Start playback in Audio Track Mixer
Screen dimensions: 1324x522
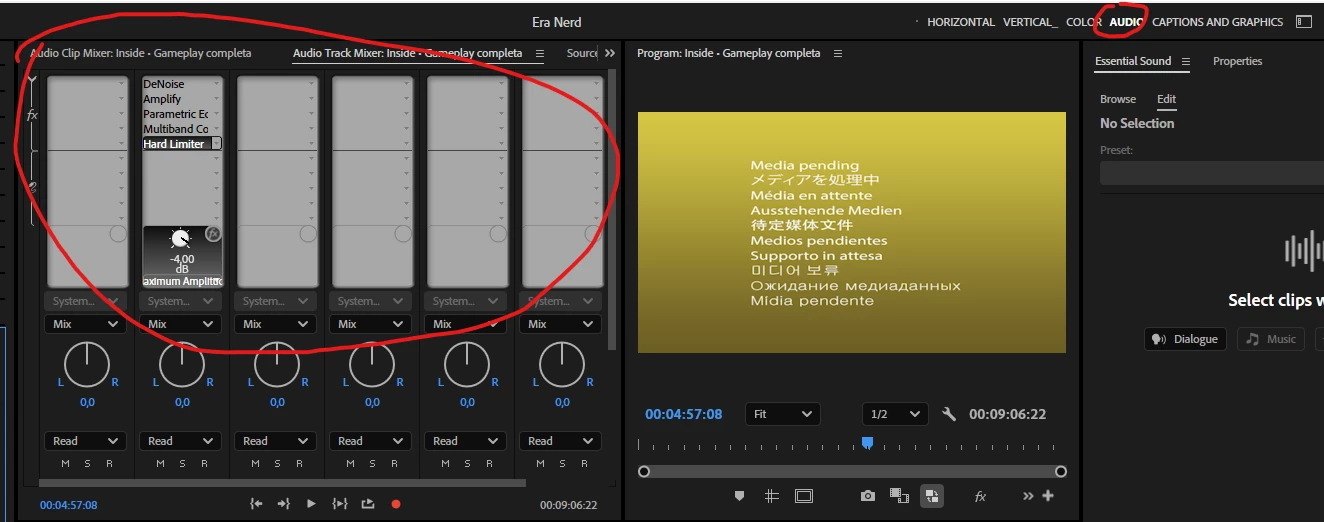tap(311, 504)
